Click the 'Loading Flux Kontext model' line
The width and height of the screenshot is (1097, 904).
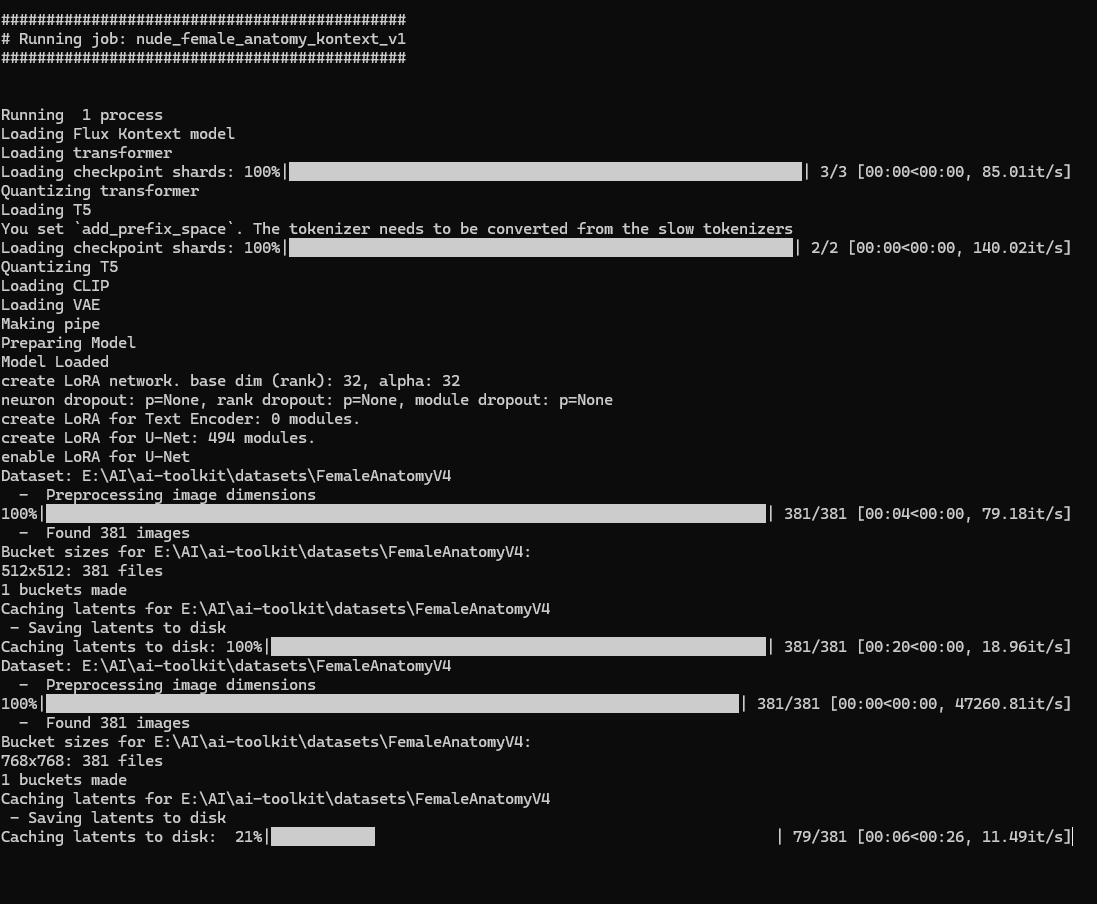[x=118, y=134]
